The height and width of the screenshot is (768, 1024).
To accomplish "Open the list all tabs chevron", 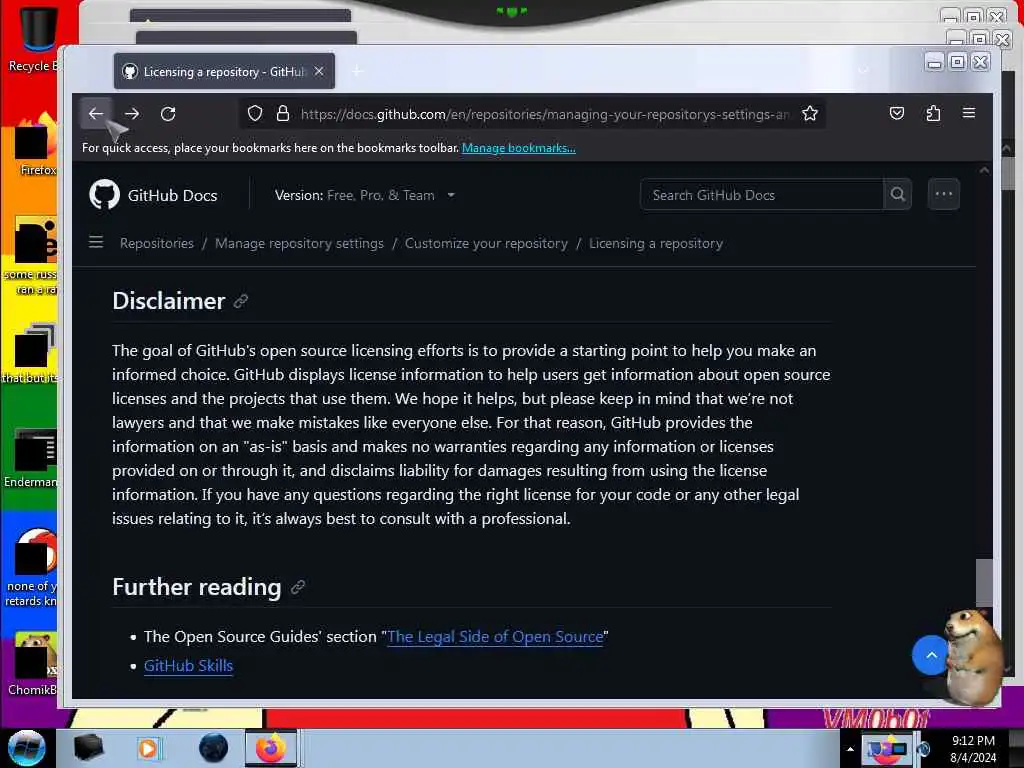I will click(x=863, y=69).
